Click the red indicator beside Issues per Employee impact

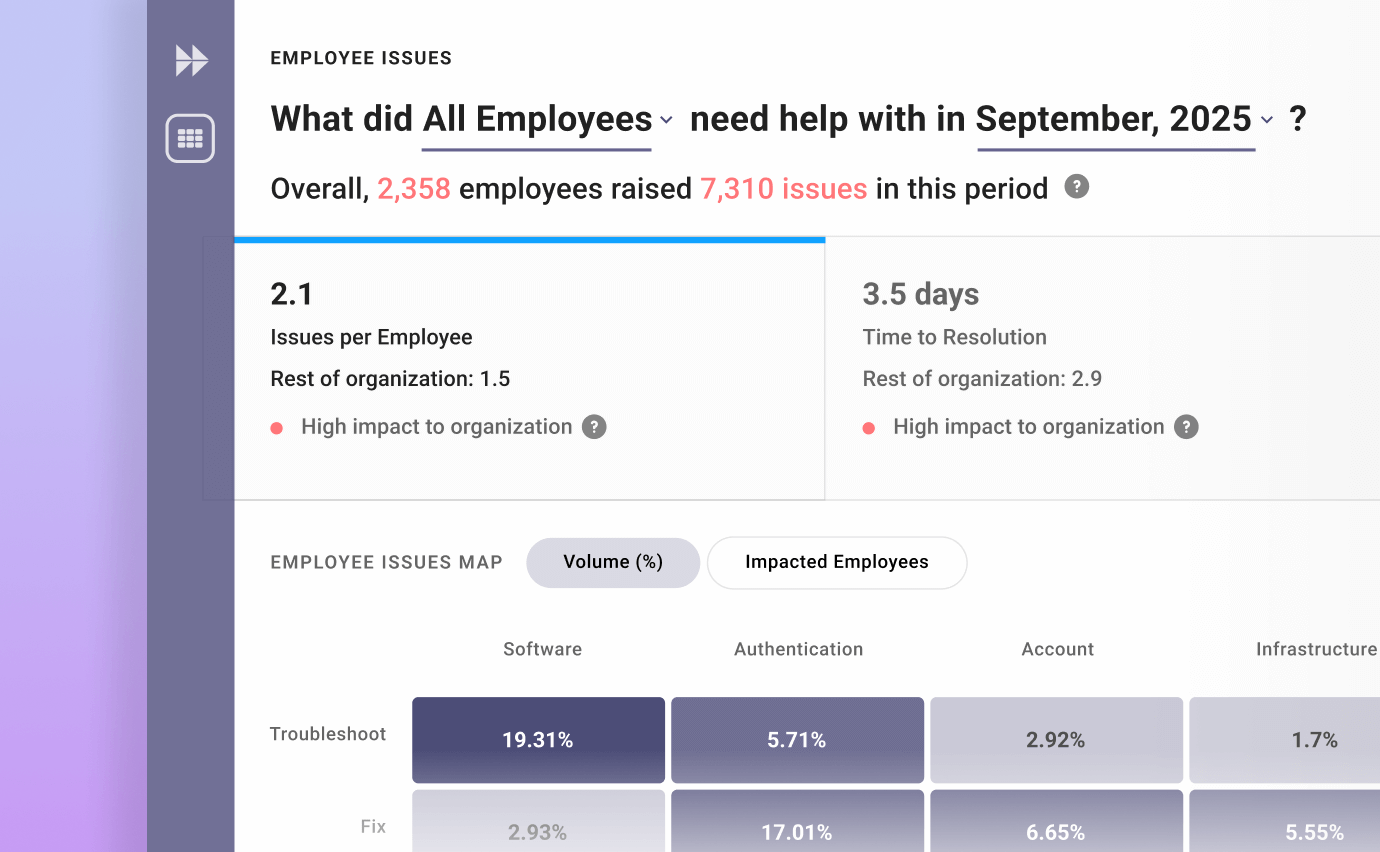(277, 427)
